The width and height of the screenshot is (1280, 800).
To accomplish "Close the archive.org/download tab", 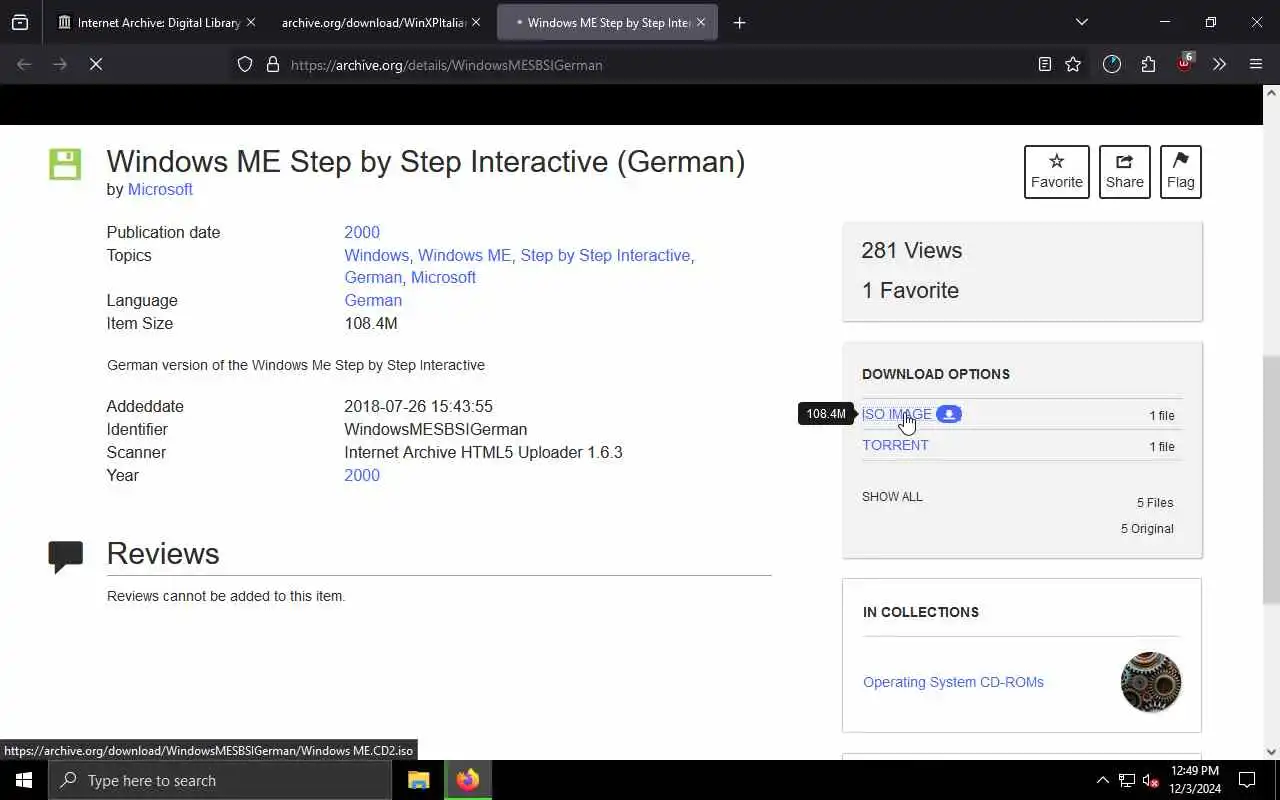I will [x=476, y=22].
